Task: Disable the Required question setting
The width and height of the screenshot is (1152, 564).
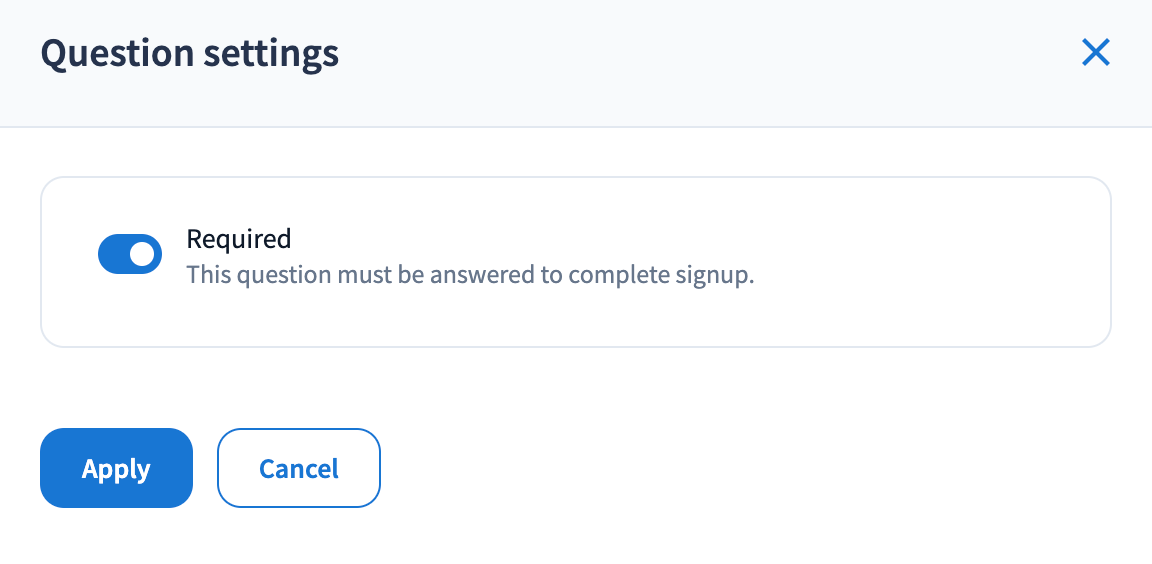Action: pos(130,254)
